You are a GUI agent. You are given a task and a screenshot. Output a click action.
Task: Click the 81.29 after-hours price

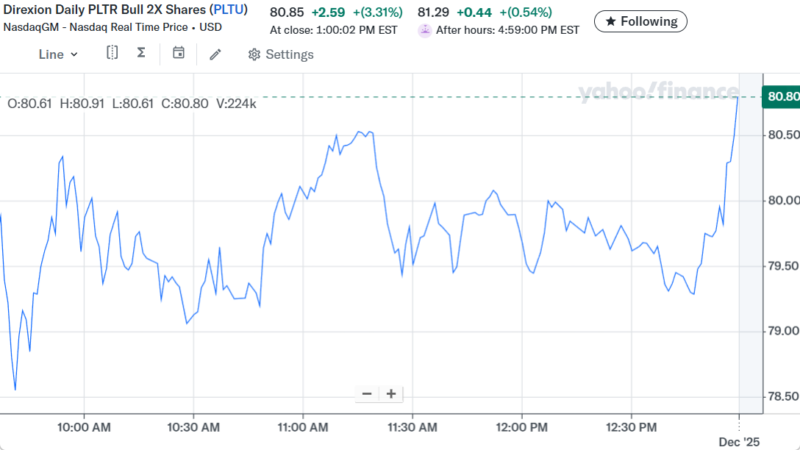coord(434,12)
